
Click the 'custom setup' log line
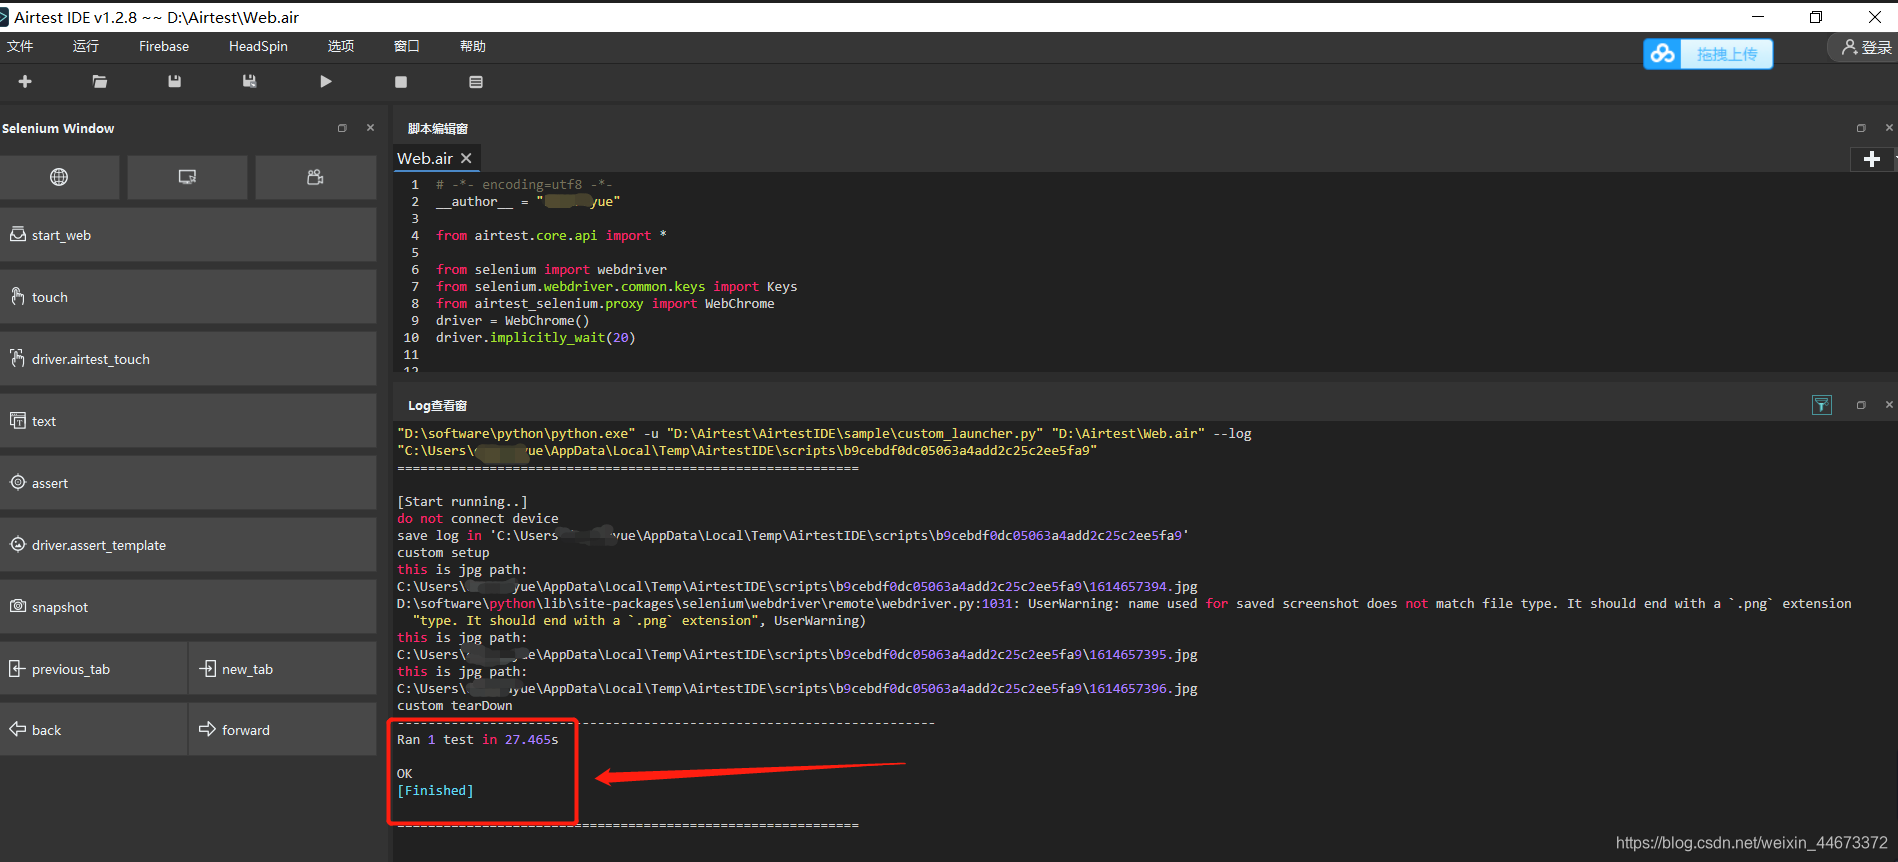coord(443,553)
